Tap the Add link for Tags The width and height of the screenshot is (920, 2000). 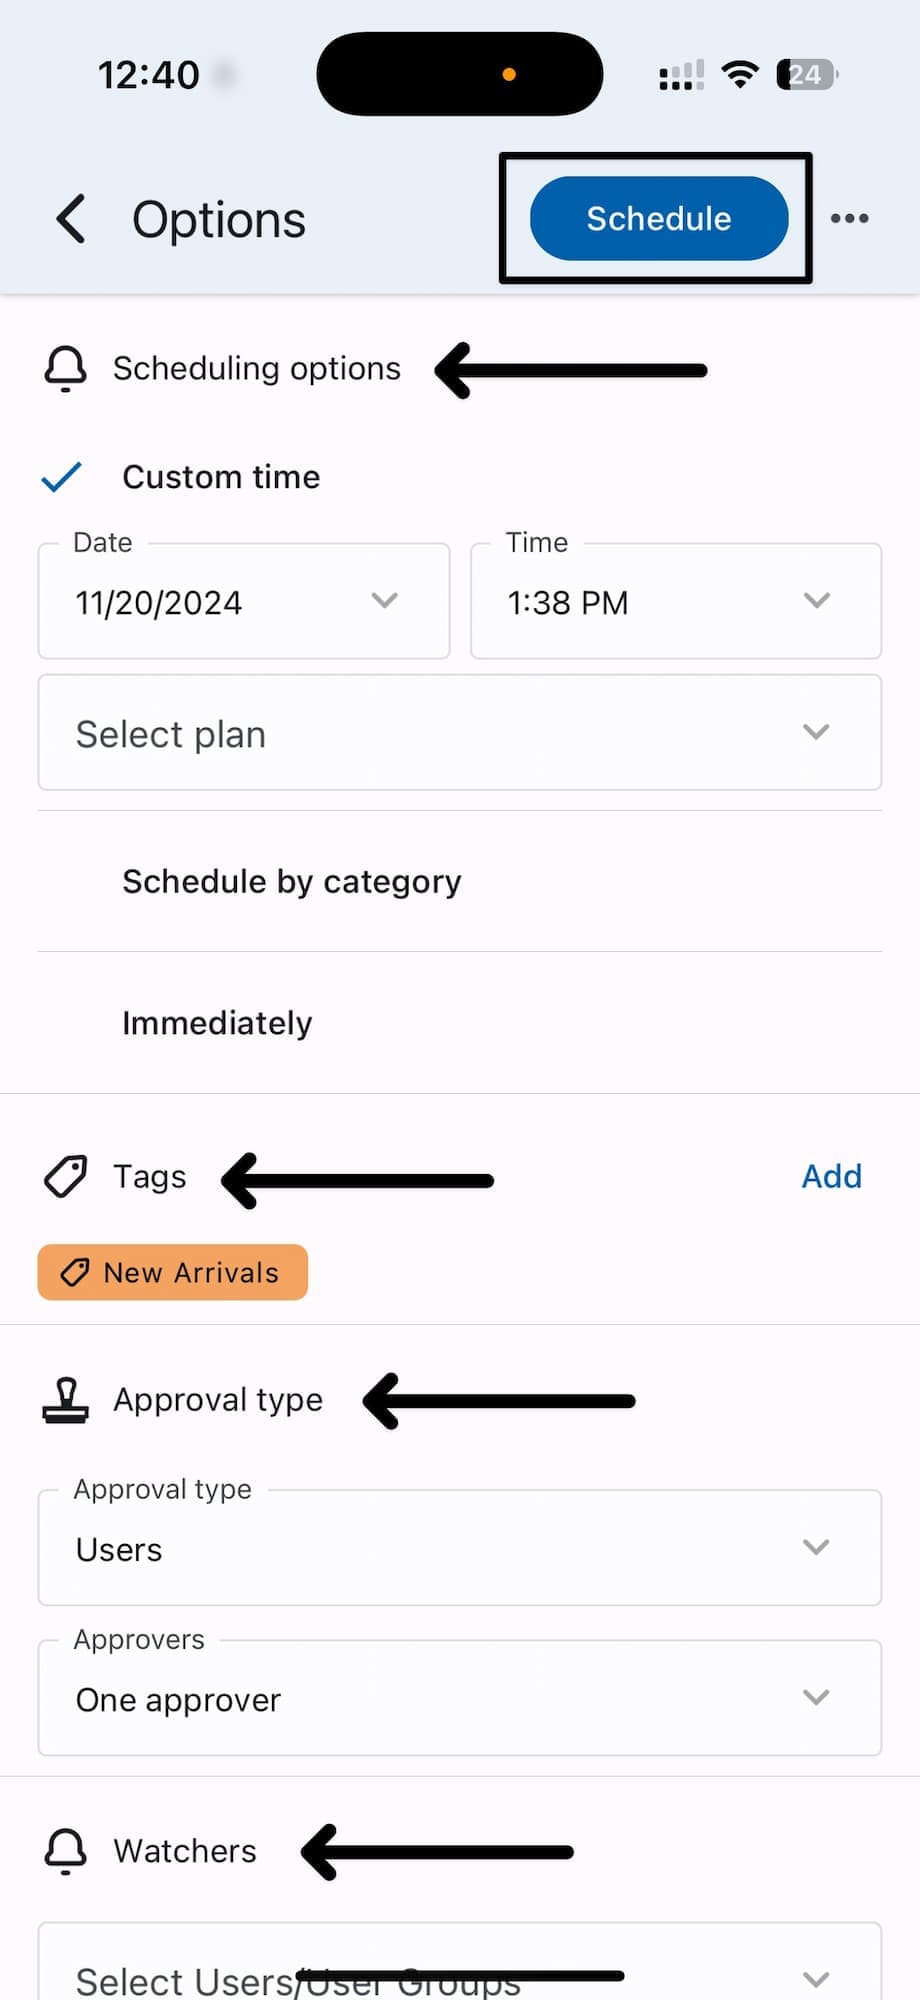(x=831, y=1177)
